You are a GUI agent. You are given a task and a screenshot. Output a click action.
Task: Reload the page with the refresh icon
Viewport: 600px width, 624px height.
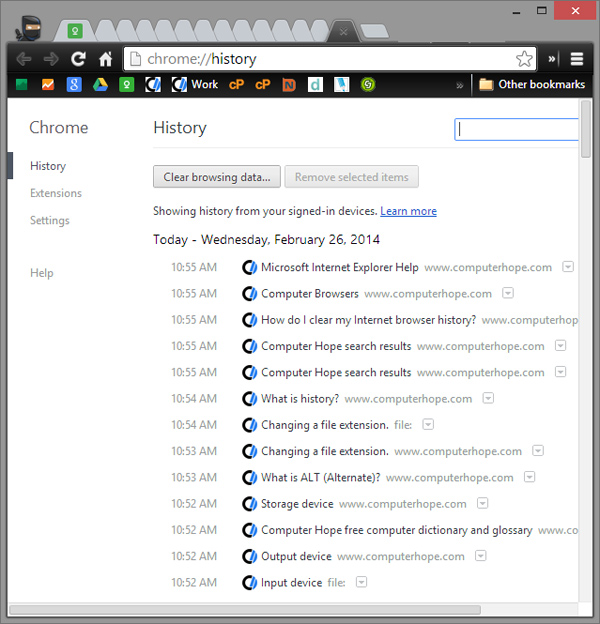tap(78, 59)
